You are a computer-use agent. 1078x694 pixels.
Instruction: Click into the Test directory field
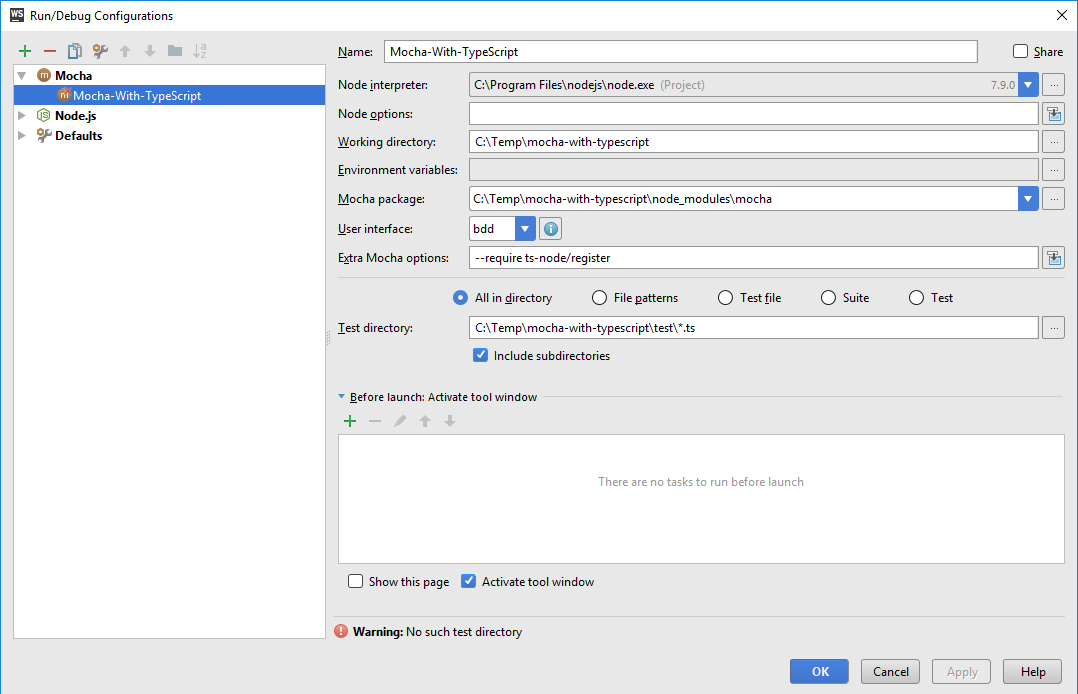click(754, 328)
